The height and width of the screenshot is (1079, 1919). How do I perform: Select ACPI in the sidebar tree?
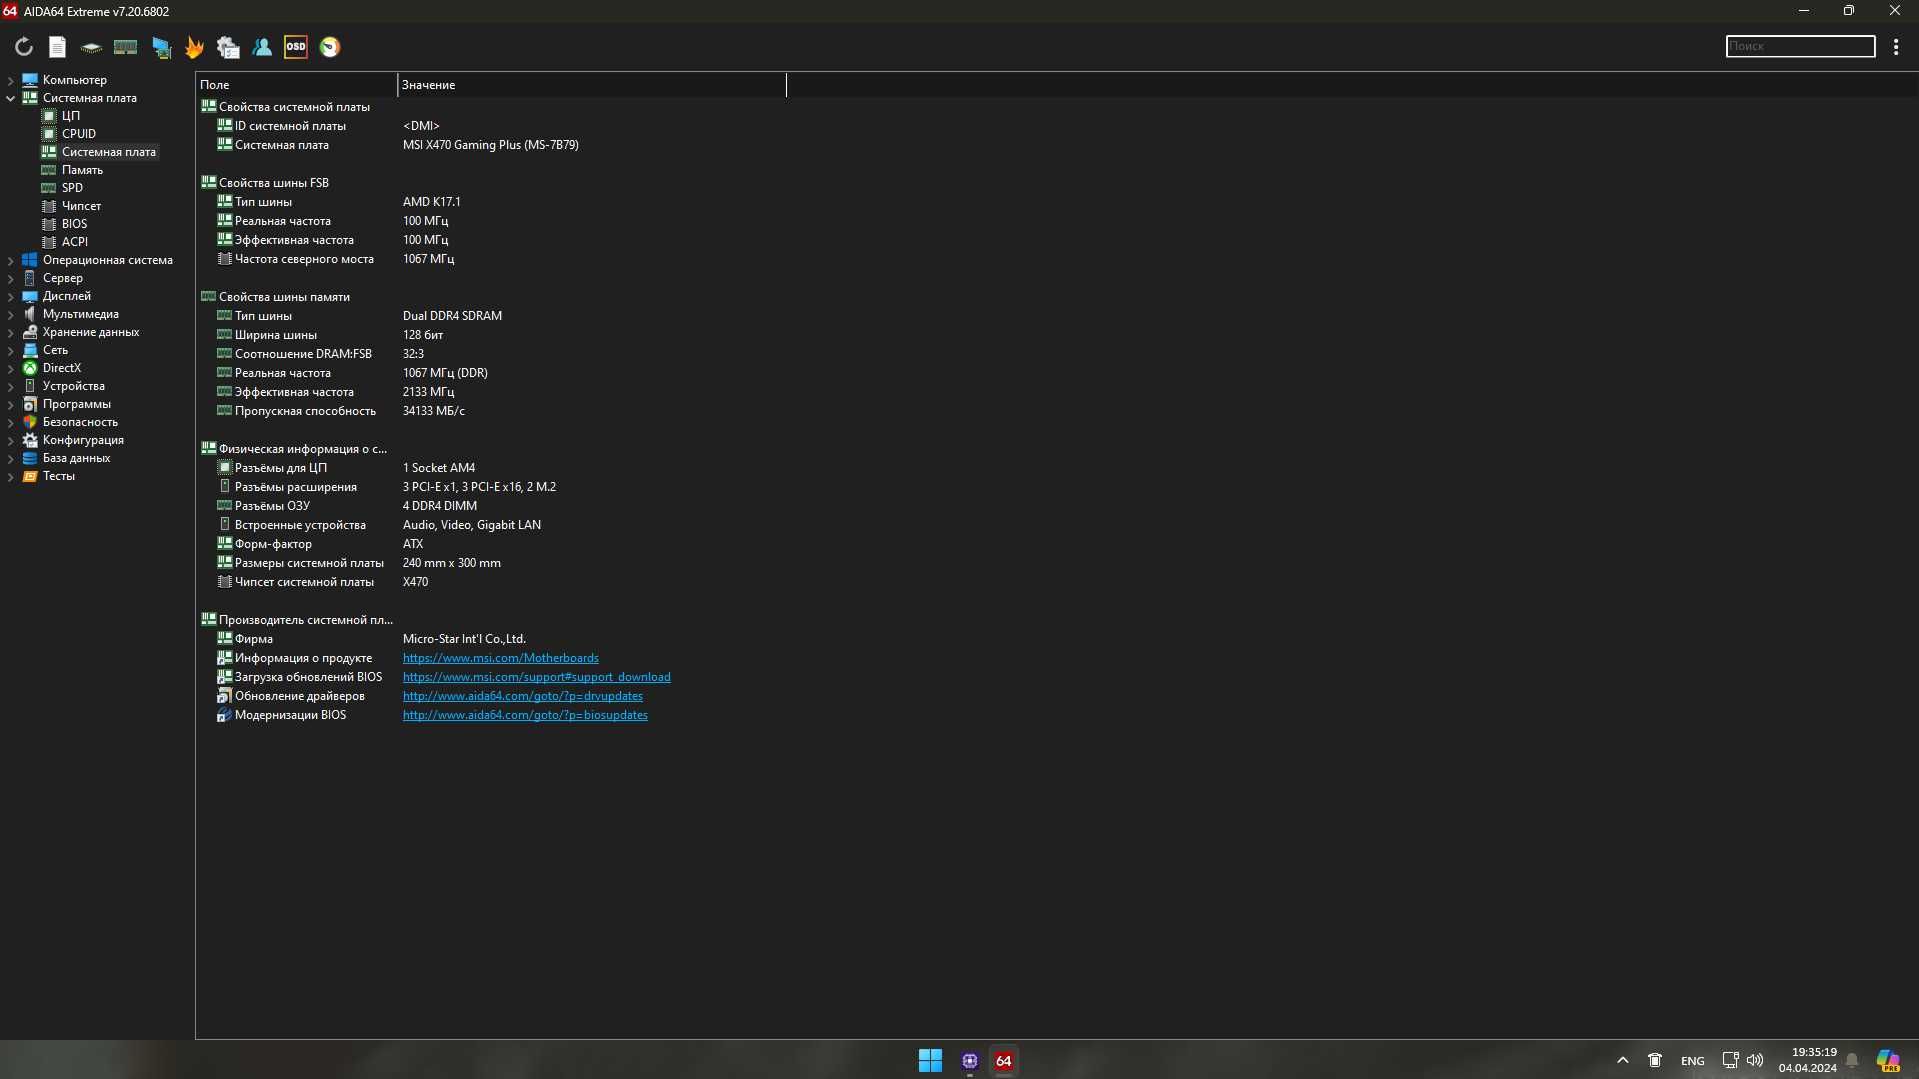coord(74,242)
